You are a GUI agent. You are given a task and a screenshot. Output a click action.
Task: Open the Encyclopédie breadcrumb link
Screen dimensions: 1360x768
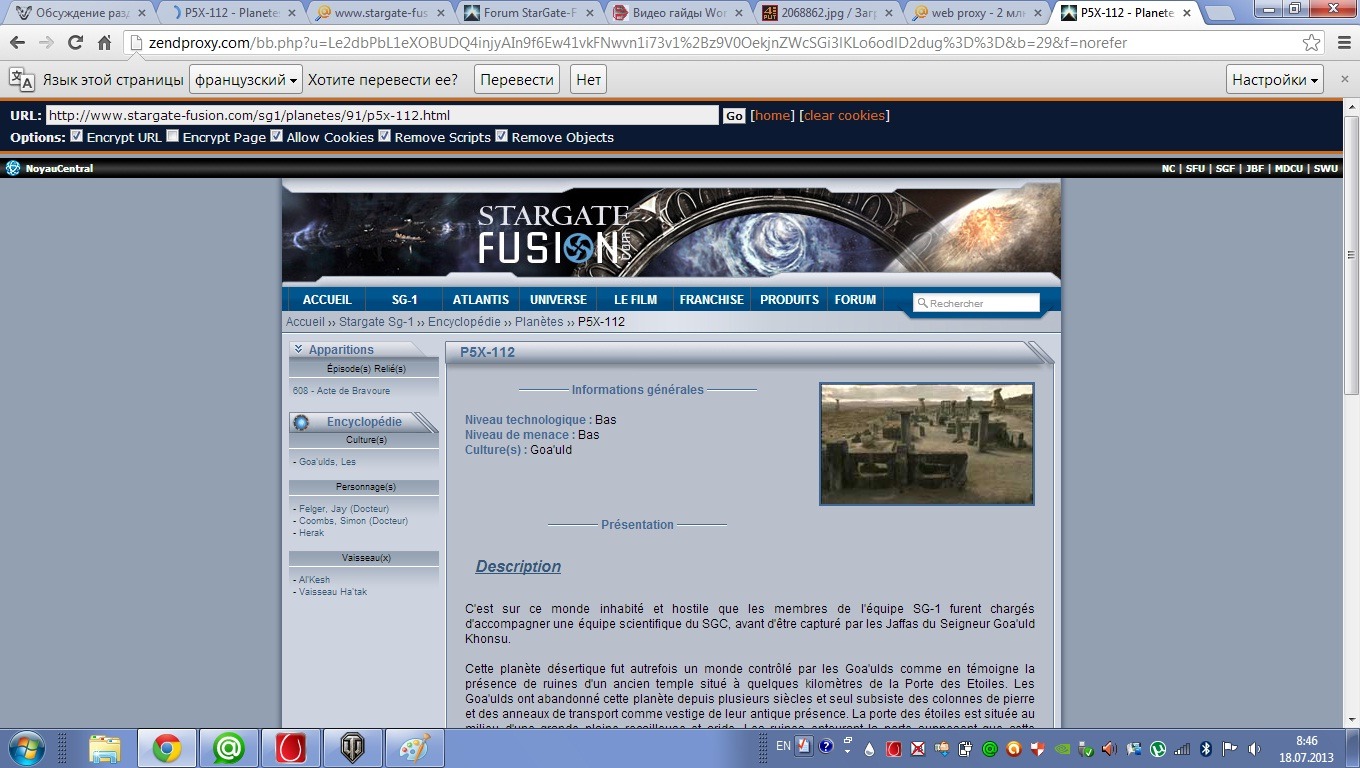[464, 322]
